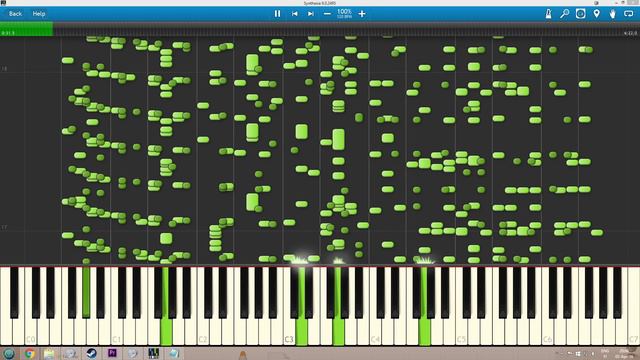Open Steam from the taskbar
Viewport: 640px width, 360px height.
click(x=91, y=353)
